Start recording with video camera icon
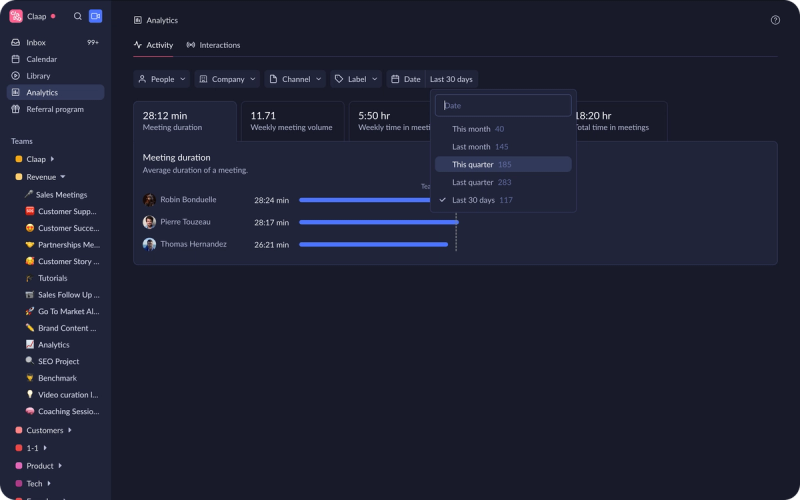800x500 pixels. click(x=95, y=16)
